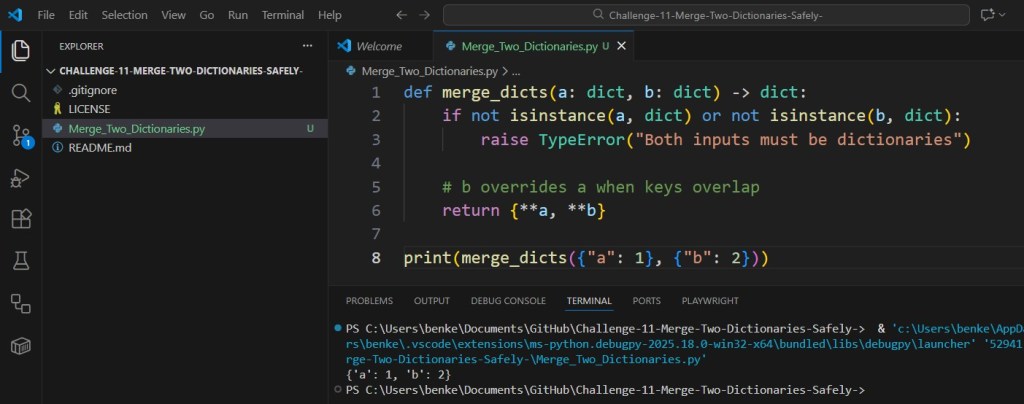Open Explorer views and more actions ellipsis
1024x404 pixels.
307,46
